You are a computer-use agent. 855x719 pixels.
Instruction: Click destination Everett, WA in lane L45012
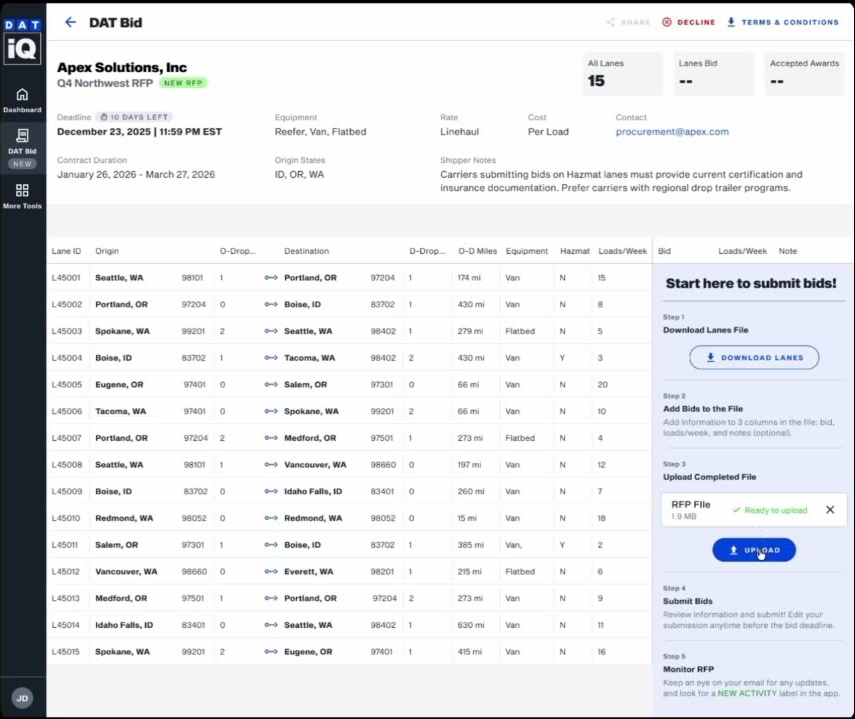pyautogui.click(x=309, y=571)
